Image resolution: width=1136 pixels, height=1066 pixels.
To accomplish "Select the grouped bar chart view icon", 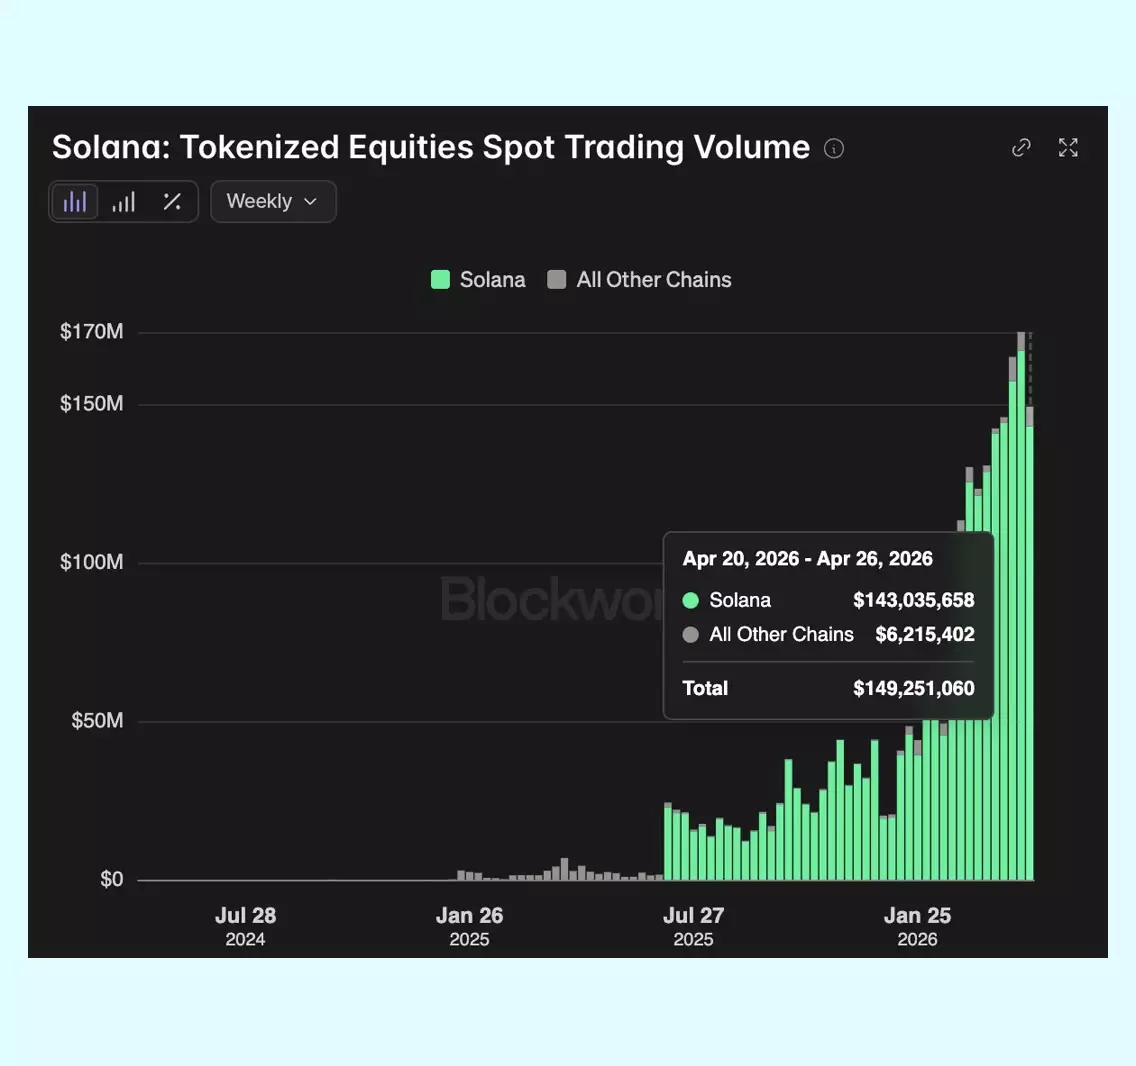I will (x=75, y=201).
